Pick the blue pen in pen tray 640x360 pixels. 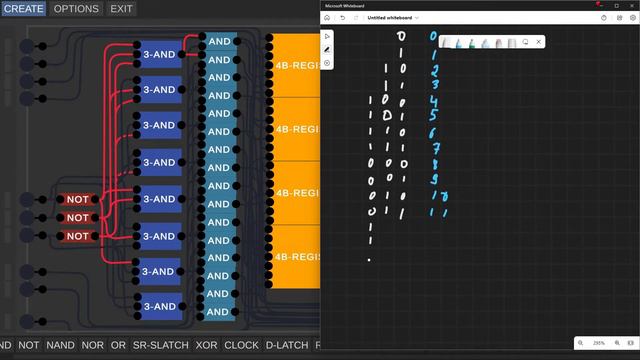(459, 42)
